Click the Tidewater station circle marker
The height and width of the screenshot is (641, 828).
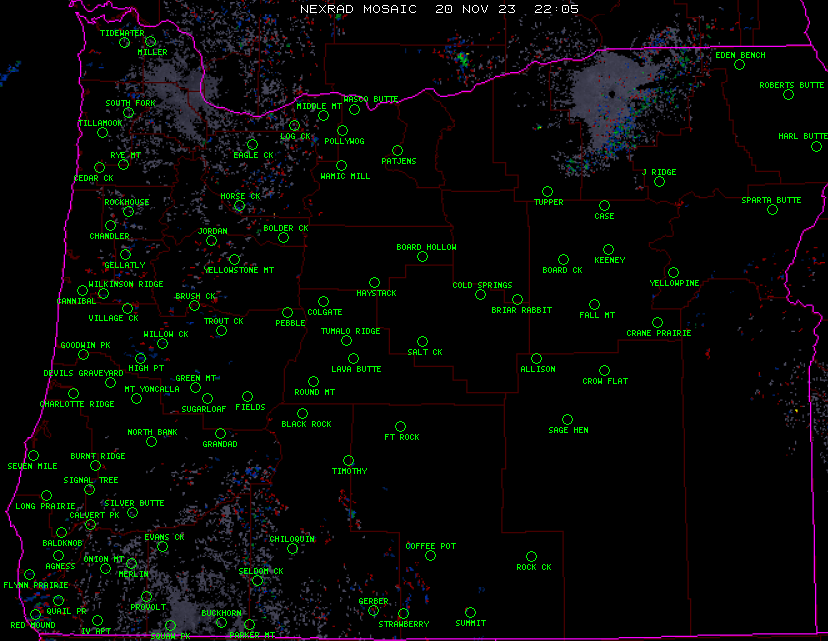(125, 43)
